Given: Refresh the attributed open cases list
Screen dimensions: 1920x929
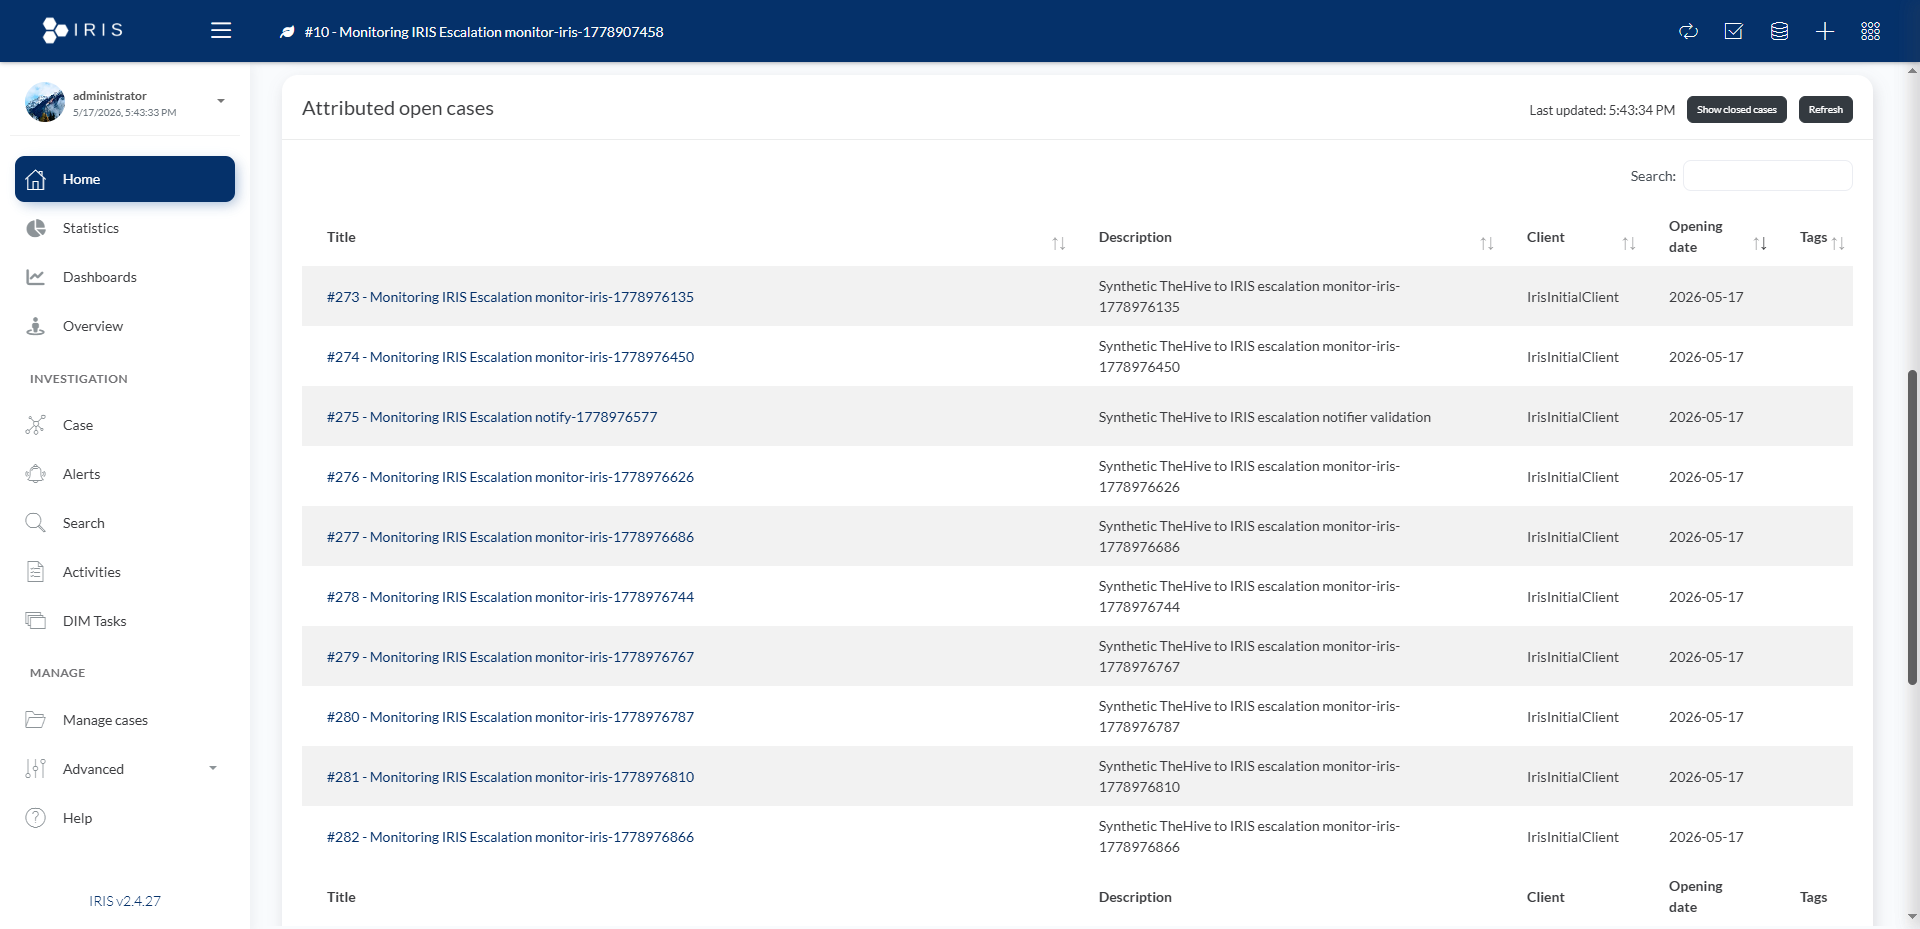Looking at the screenshot, I should pyautogui.click(x=1826, y=110).
